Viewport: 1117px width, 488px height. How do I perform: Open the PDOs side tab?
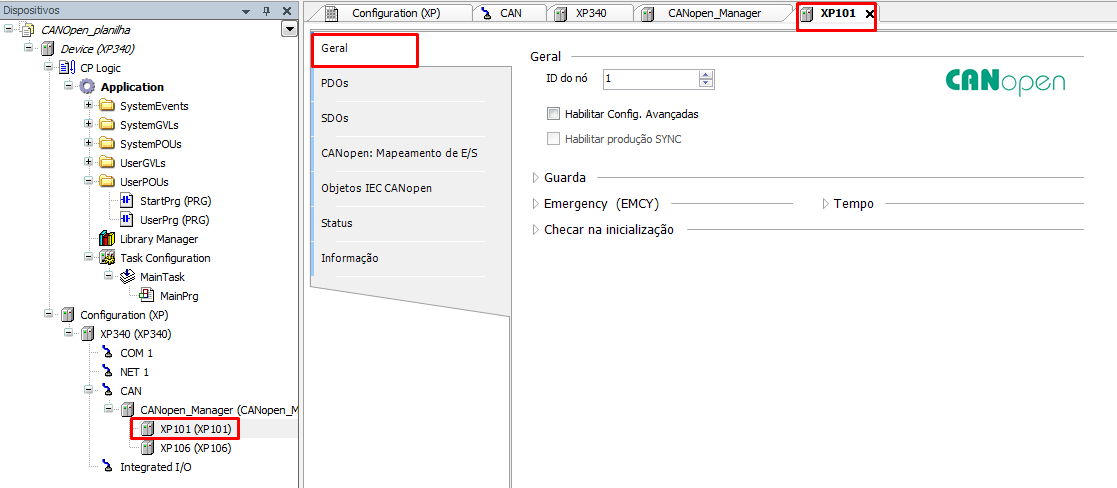tap(335, 83)
